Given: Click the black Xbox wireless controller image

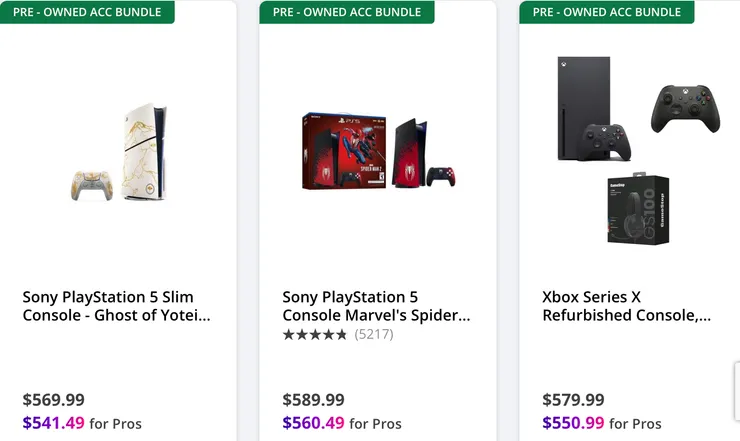Looking at the screenshot, I should click(683, 108).
